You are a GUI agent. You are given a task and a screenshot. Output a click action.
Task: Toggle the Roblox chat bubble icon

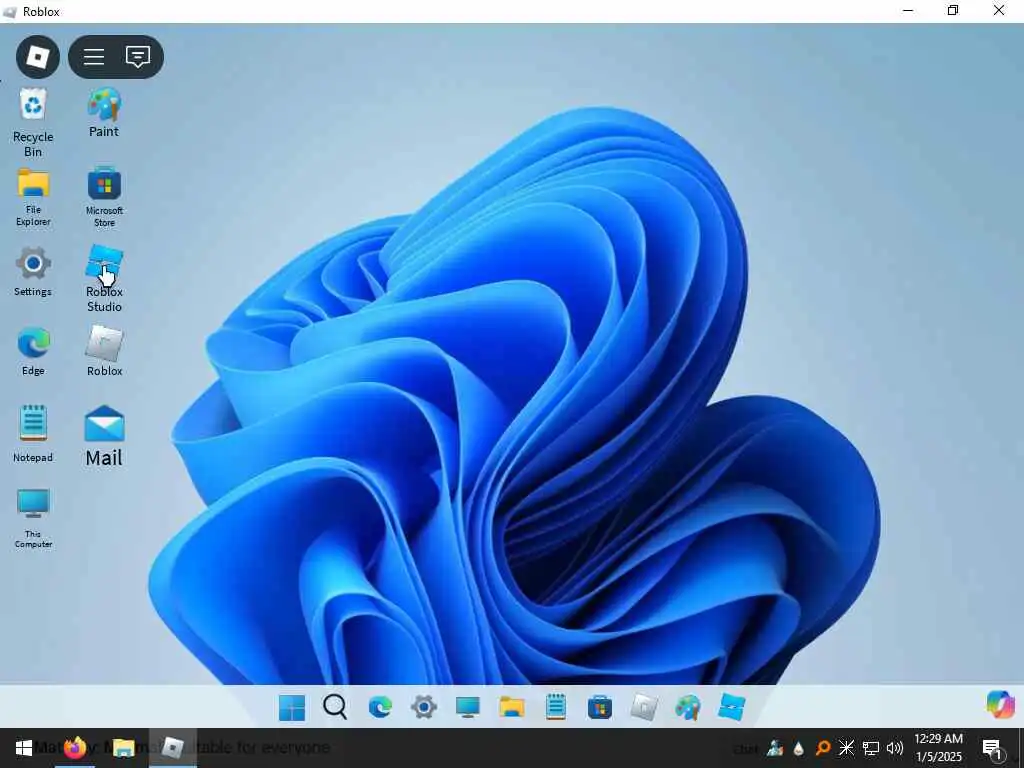click(138, 57)
